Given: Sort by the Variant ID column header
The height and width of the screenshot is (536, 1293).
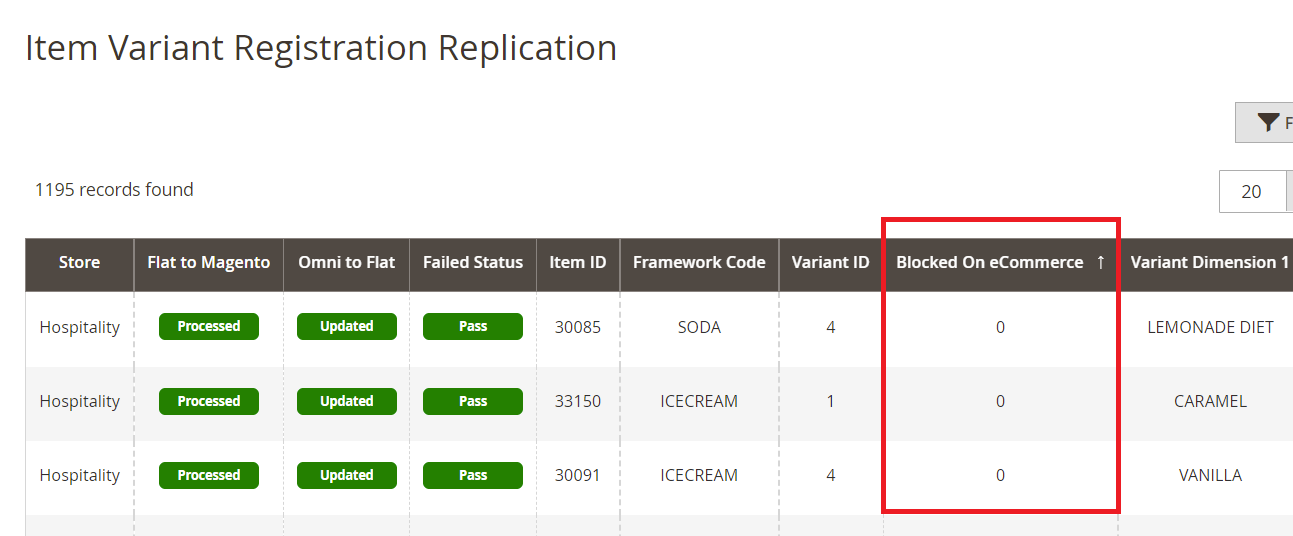Looking at the screenshot, I should click(830, 263).
